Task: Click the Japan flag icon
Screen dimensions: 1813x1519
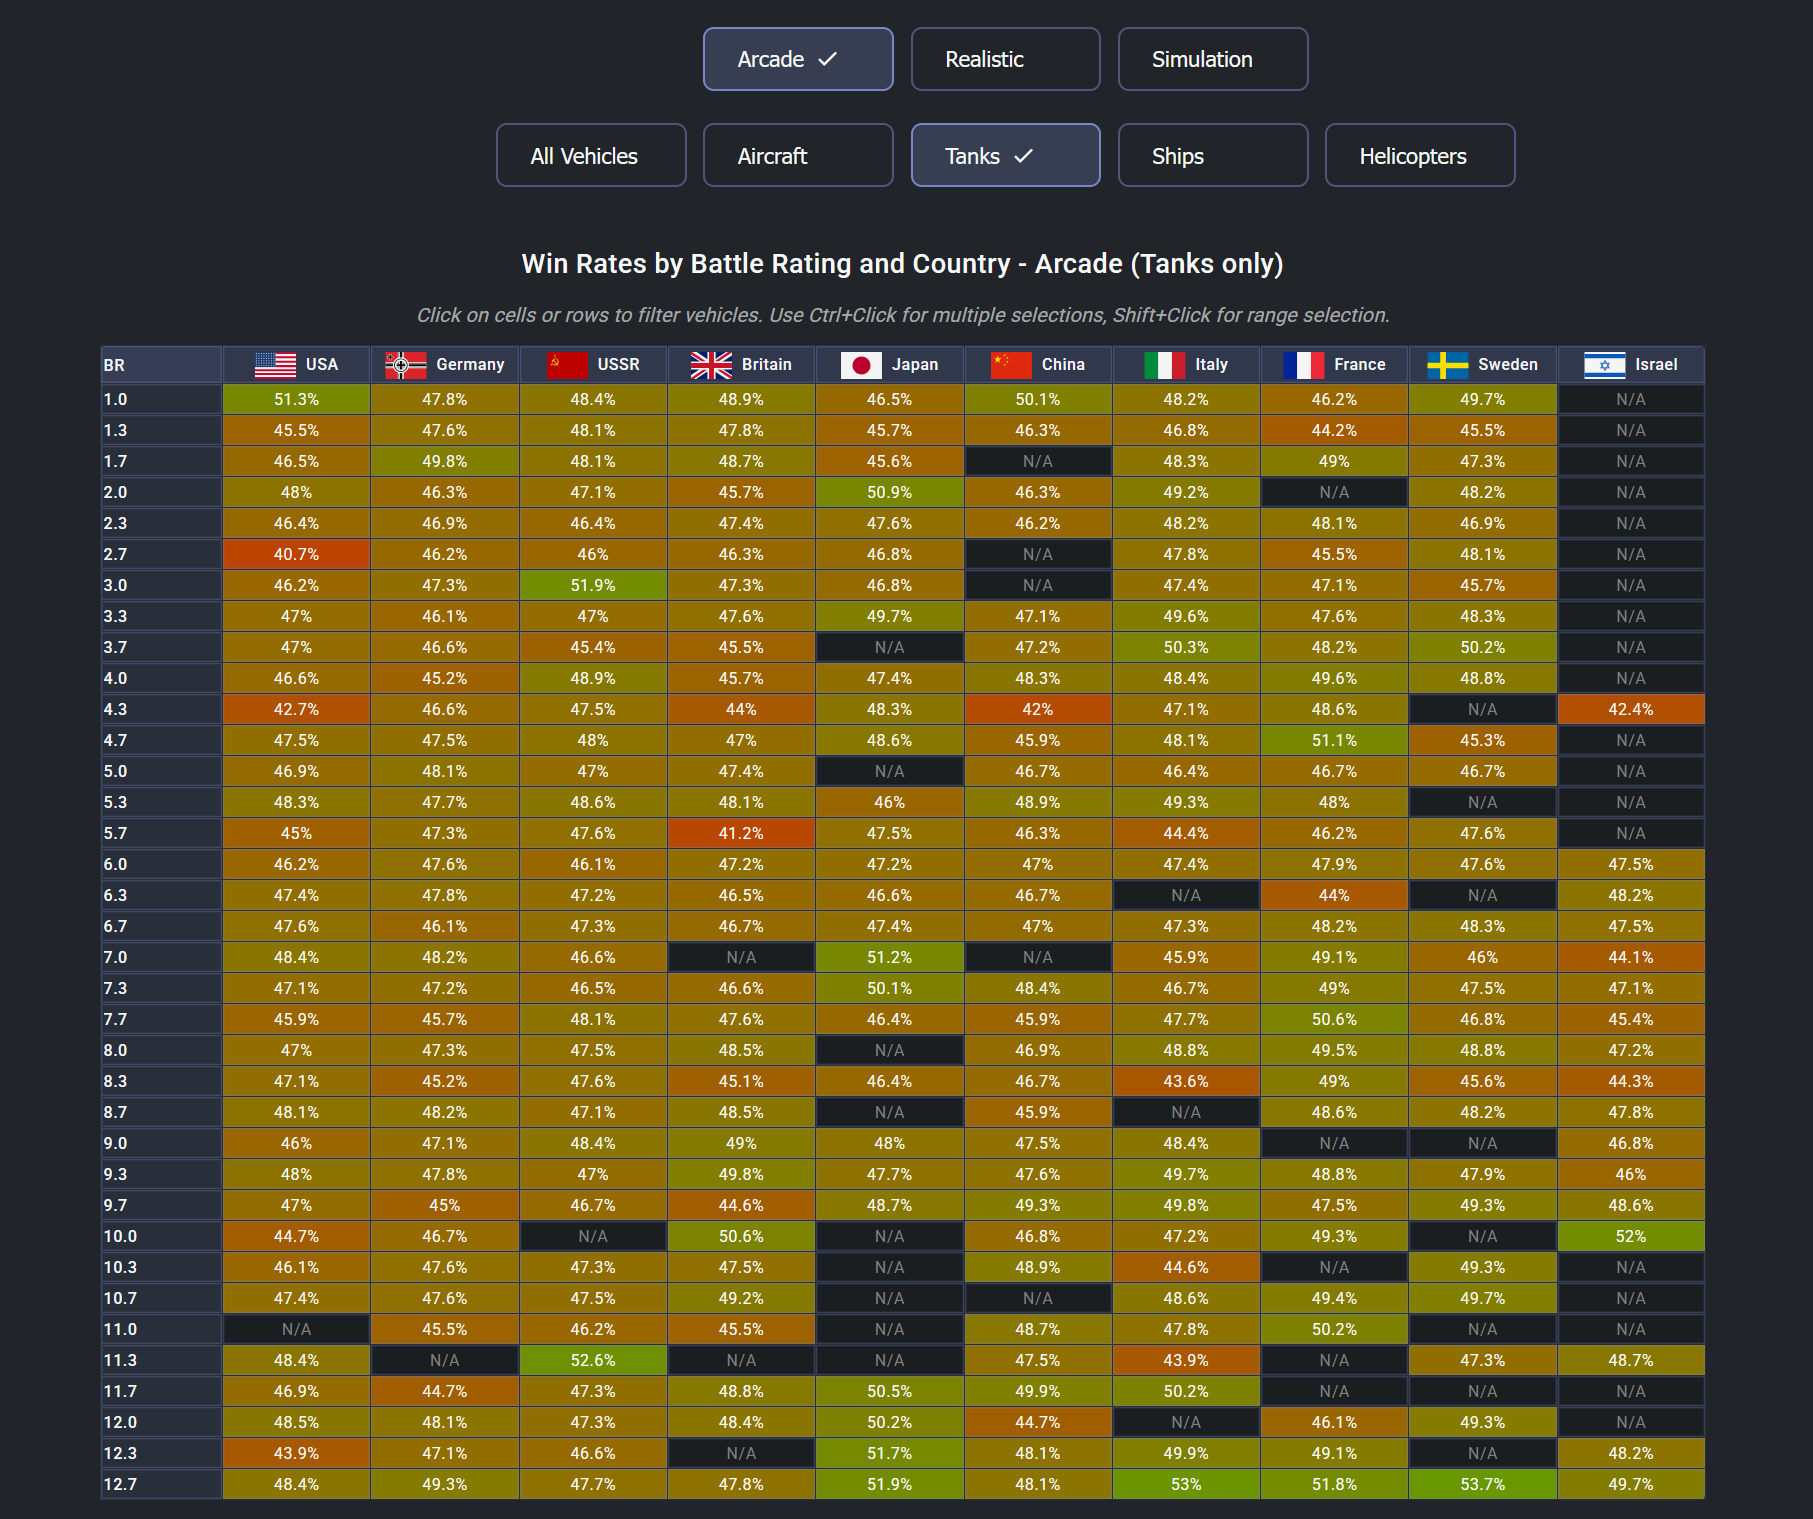Action: (861, 365)
